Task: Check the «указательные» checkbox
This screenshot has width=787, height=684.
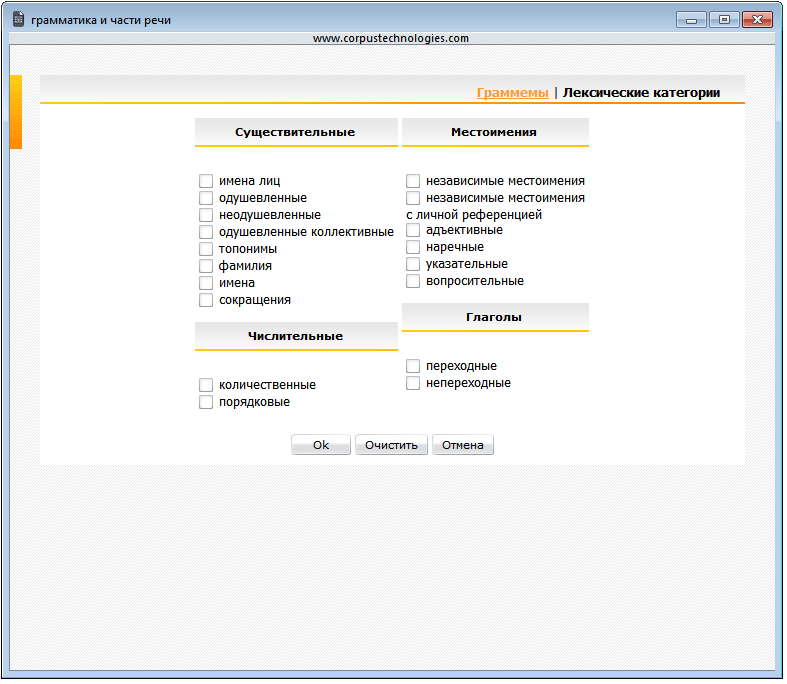Action: point(413,264)
